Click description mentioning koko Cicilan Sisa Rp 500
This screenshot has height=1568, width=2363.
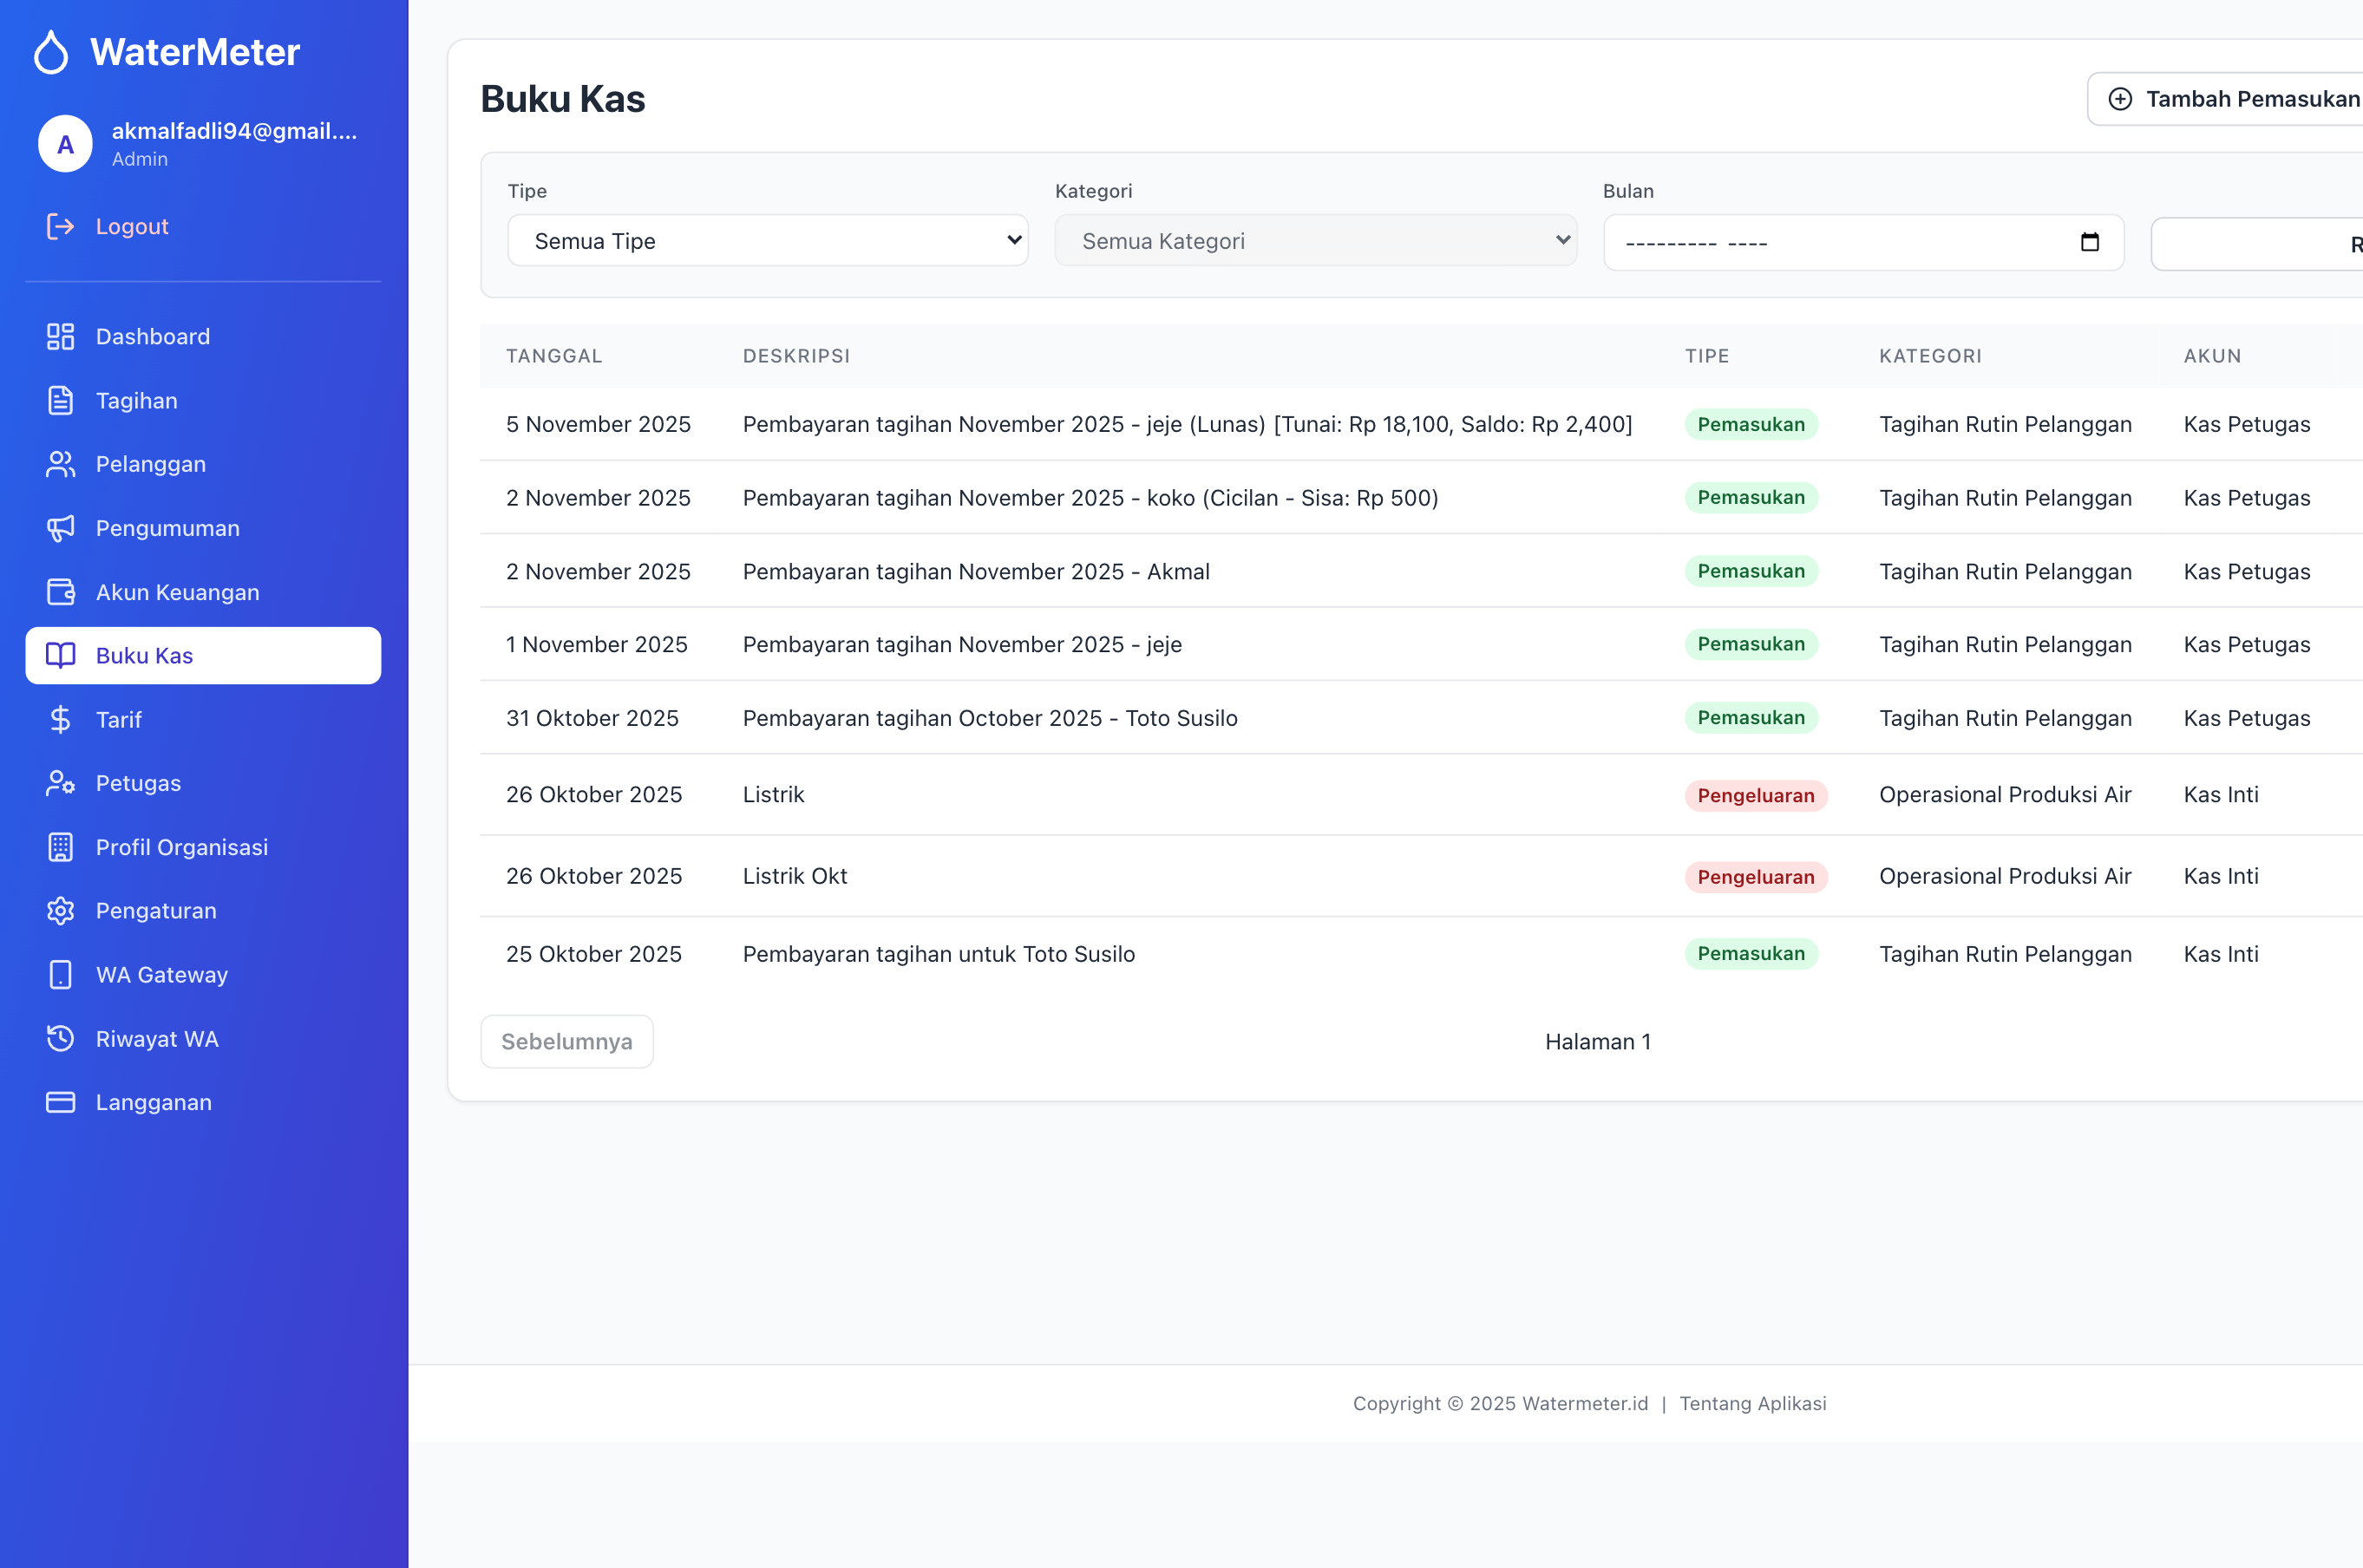(x=1090, y=497)
